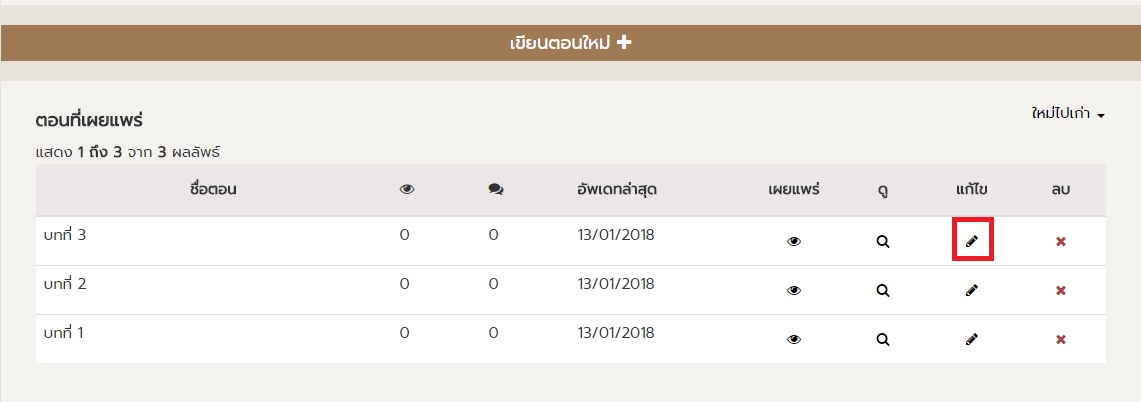Click the ชื่อตอน column header
Image resolution: width=1141 pixels, height=402 pixels.
pos(211,189)
